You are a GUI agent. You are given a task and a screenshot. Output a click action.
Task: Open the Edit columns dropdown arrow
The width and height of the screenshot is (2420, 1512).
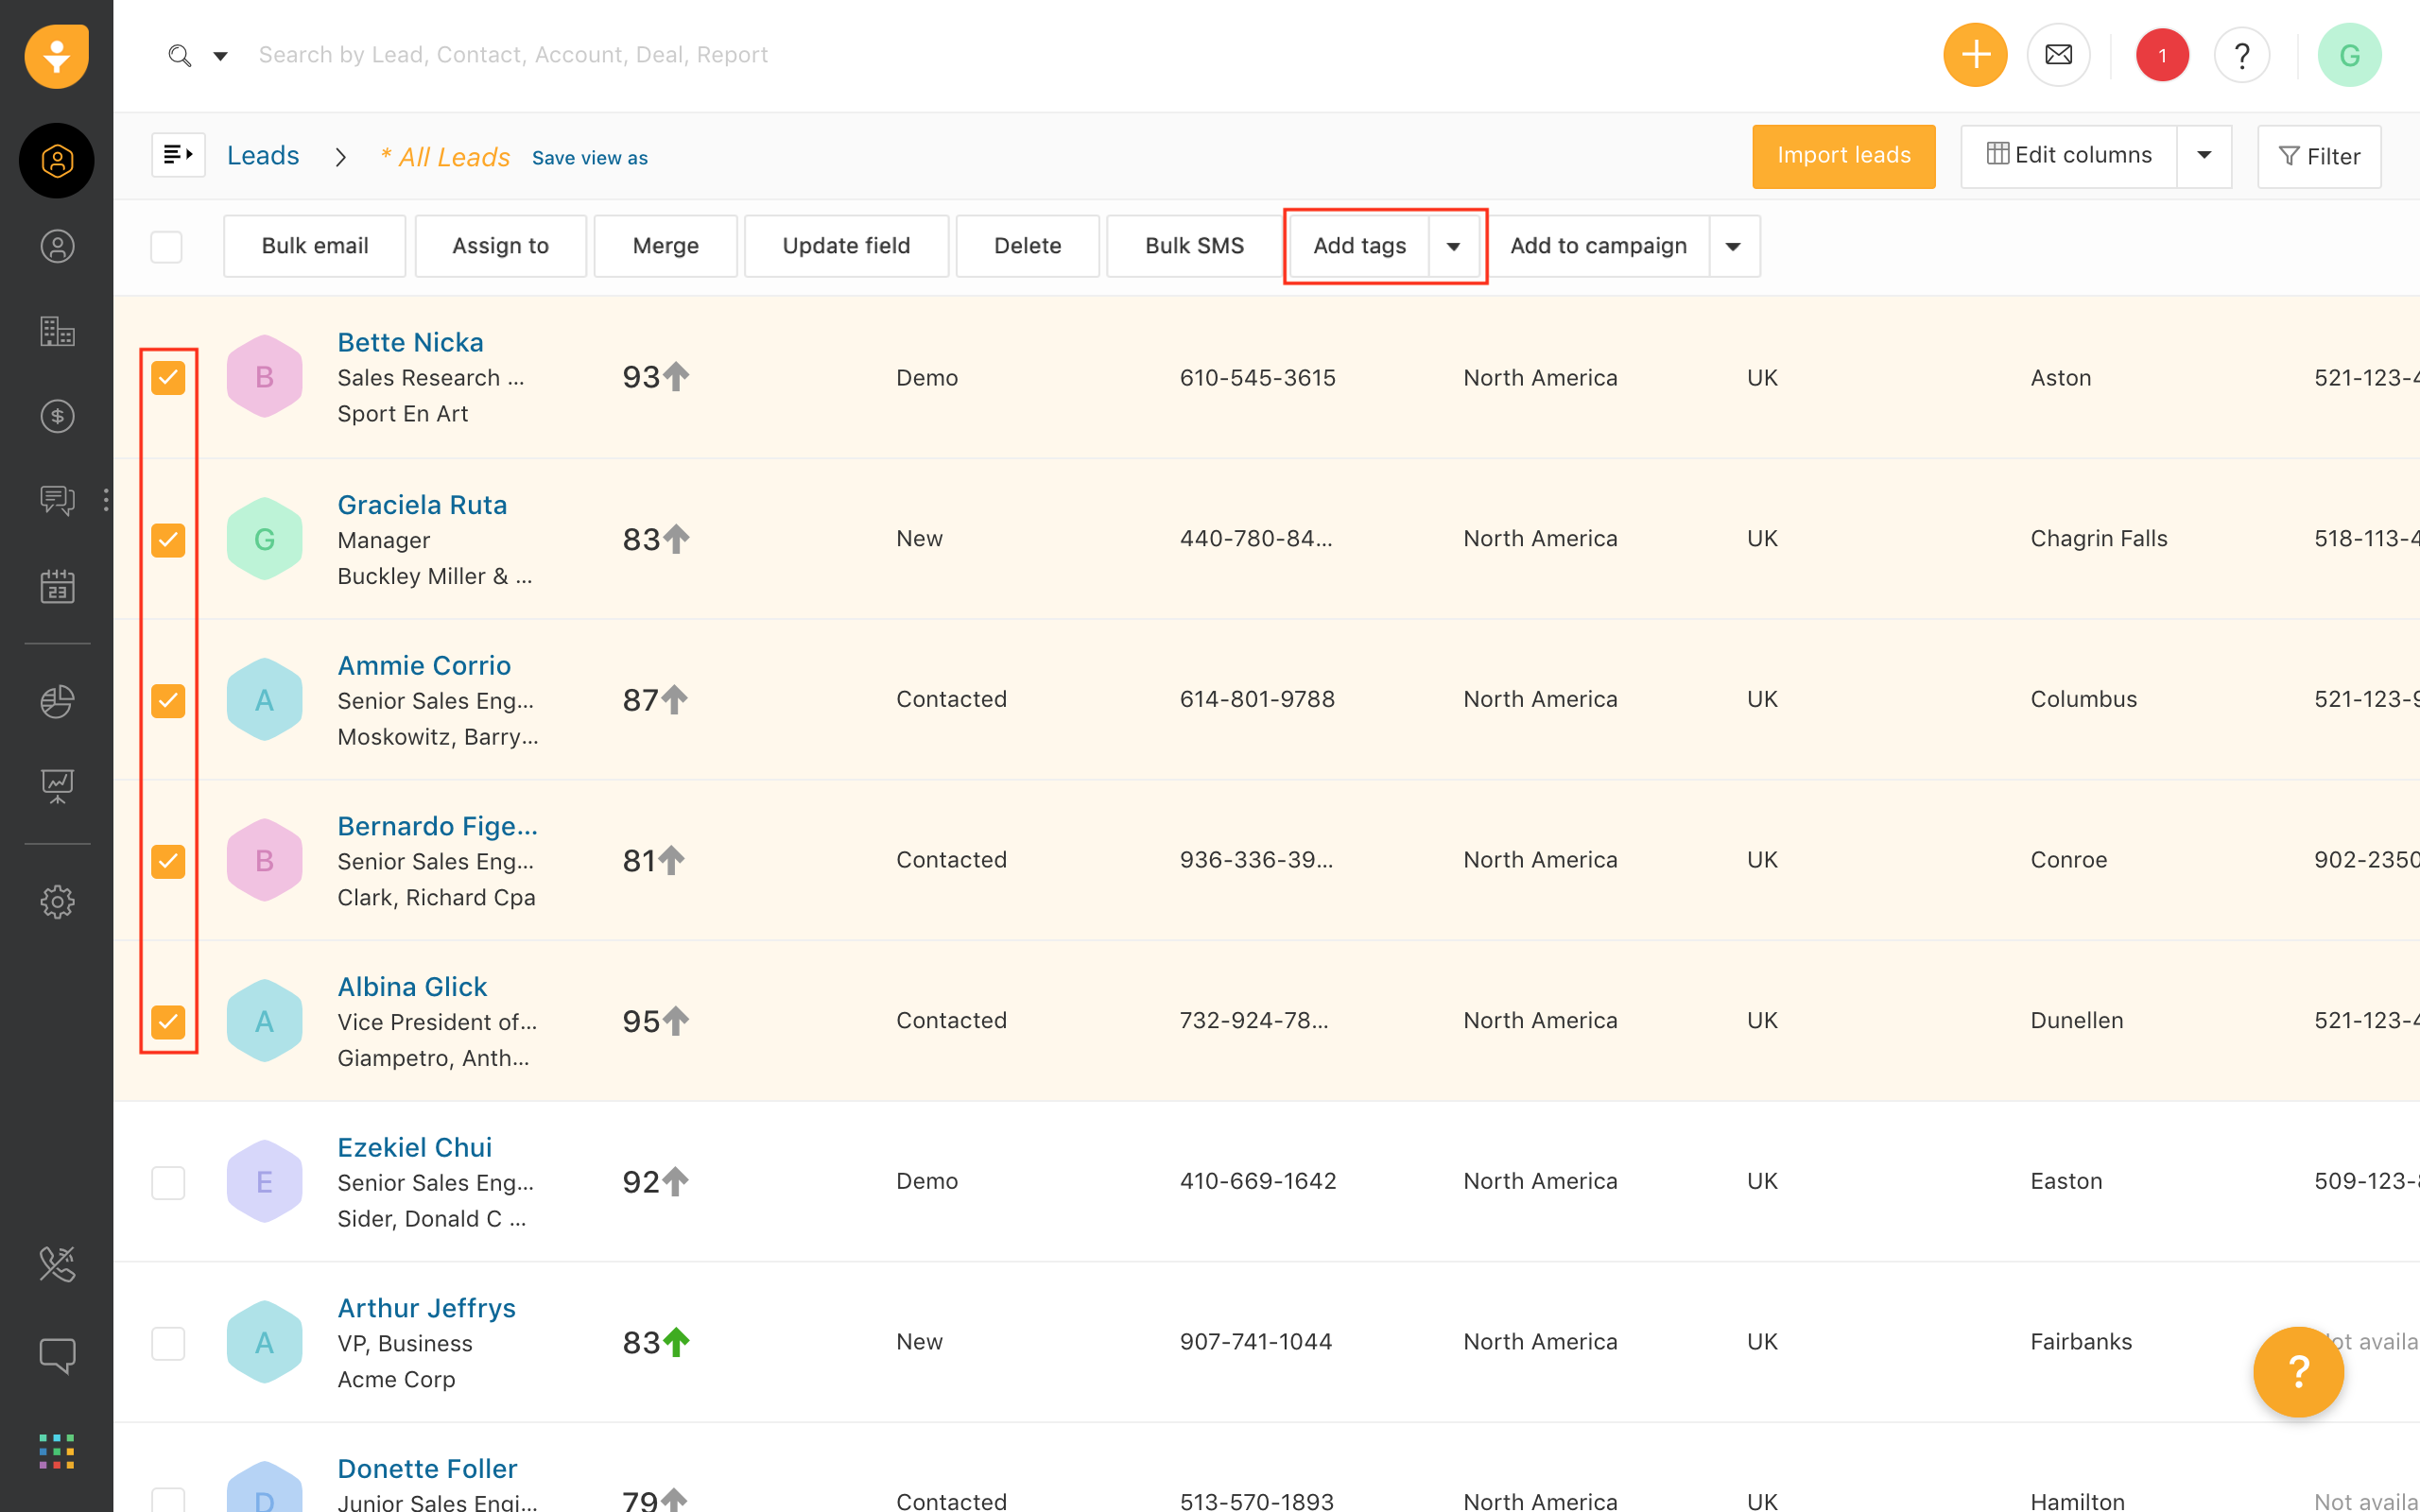[2203, 156]
